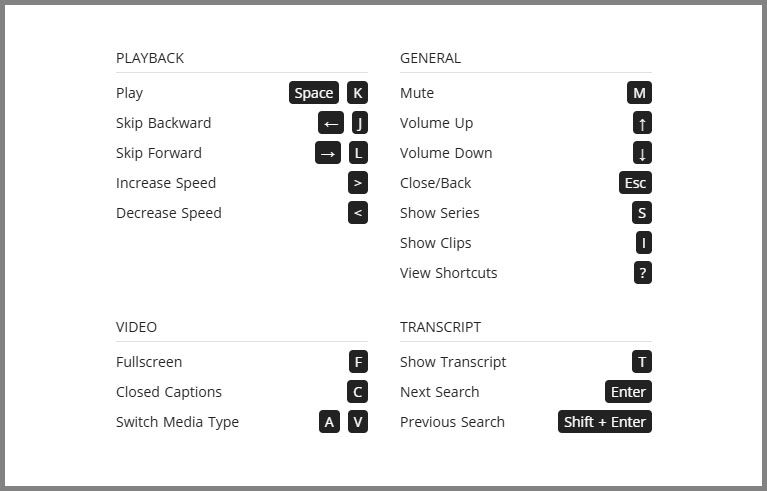
Task: Click the Space key badge for Play
Action: pyautogui.click(x=314, y=93)
